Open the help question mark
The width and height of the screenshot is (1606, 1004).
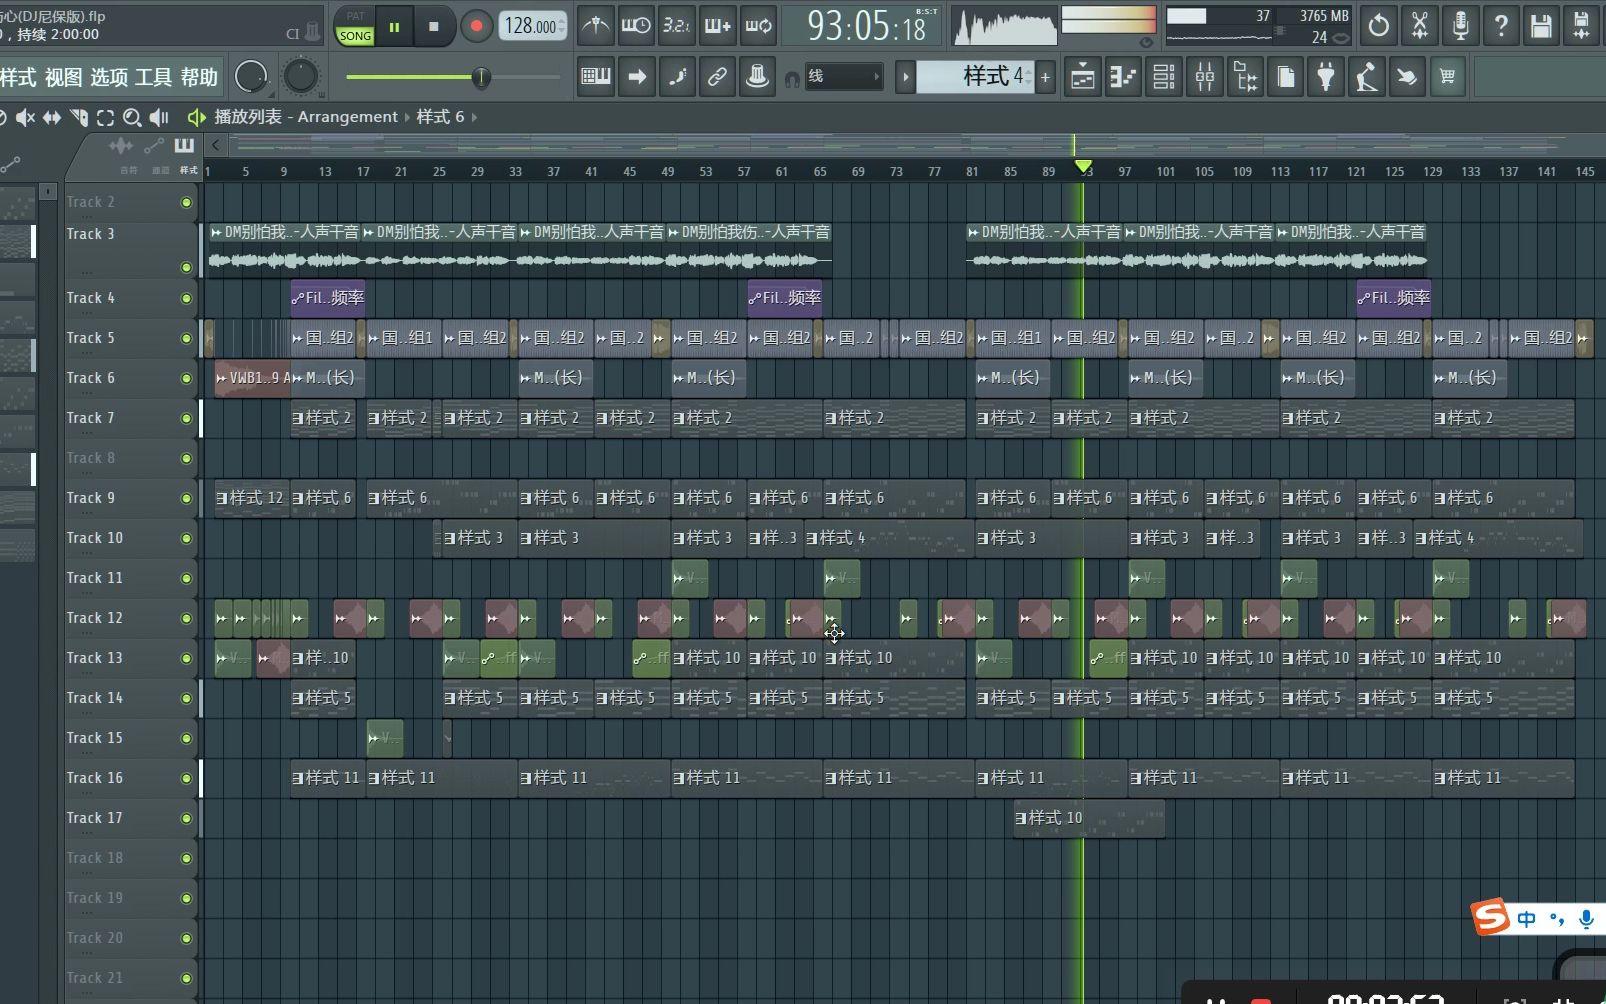(1501, 26)
